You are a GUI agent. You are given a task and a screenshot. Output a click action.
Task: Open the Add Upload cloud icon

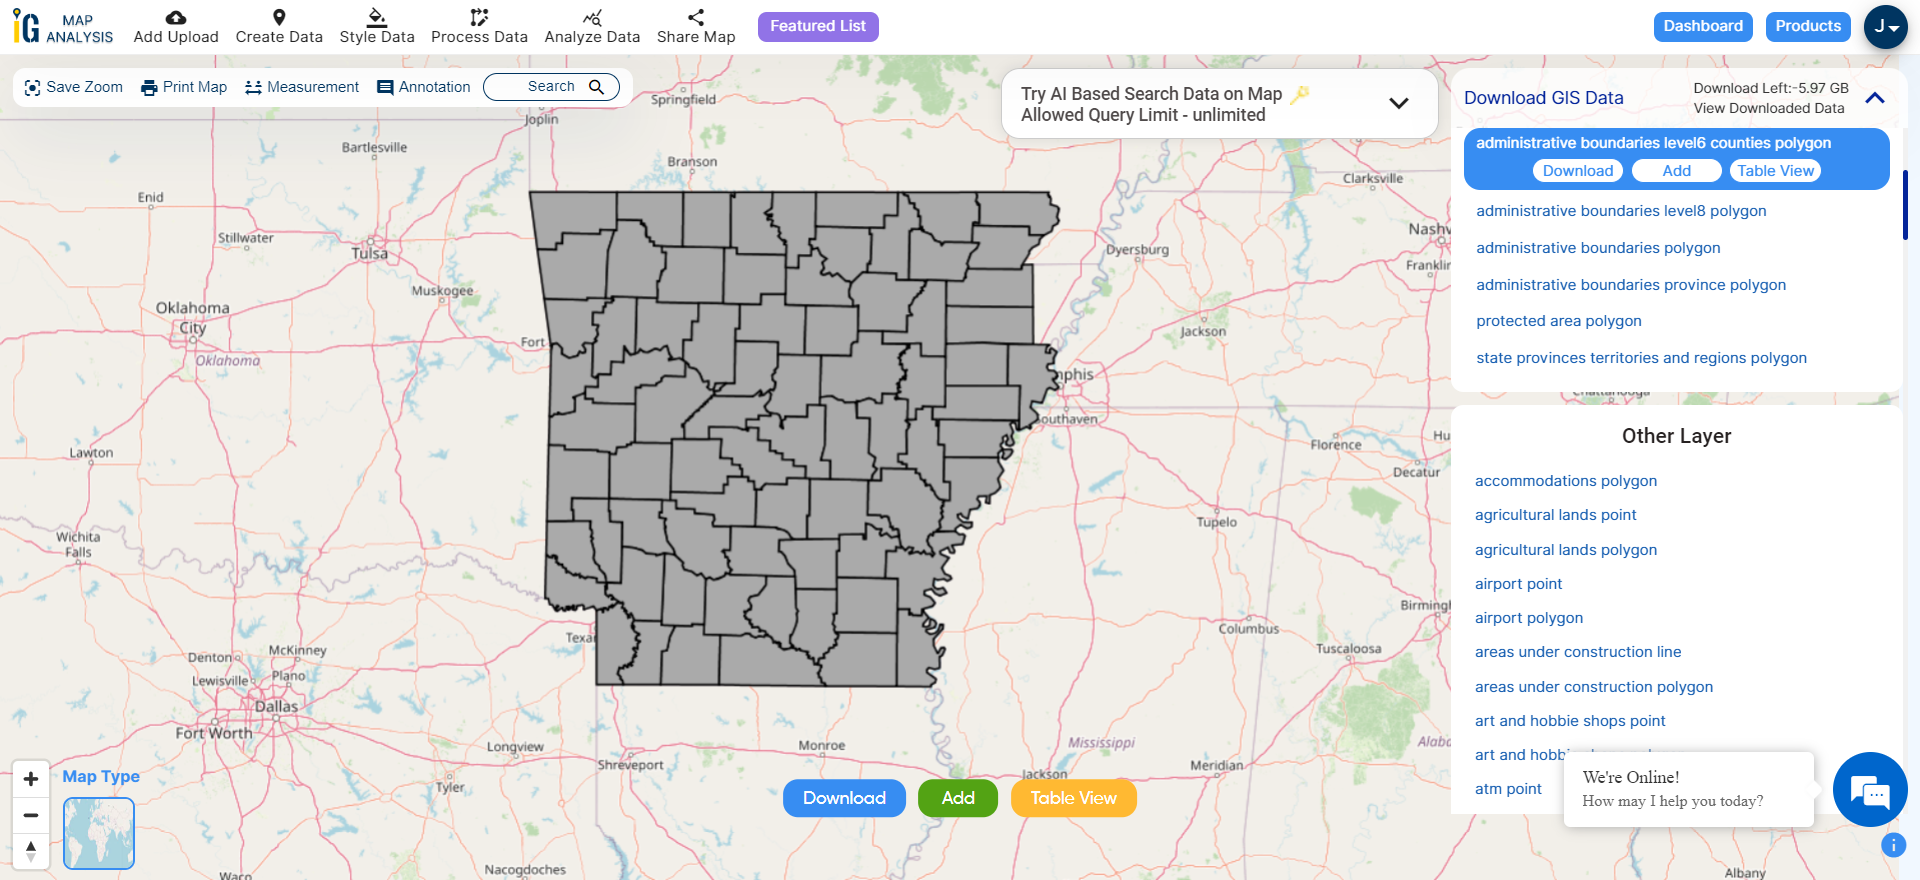pos(176,17)
